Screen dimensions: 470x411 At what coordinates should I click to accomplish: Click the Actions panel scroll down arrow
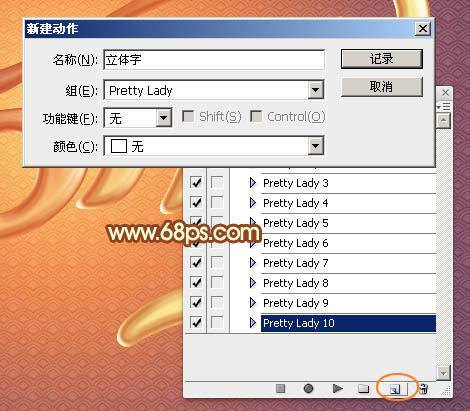[x=443, y=373]
